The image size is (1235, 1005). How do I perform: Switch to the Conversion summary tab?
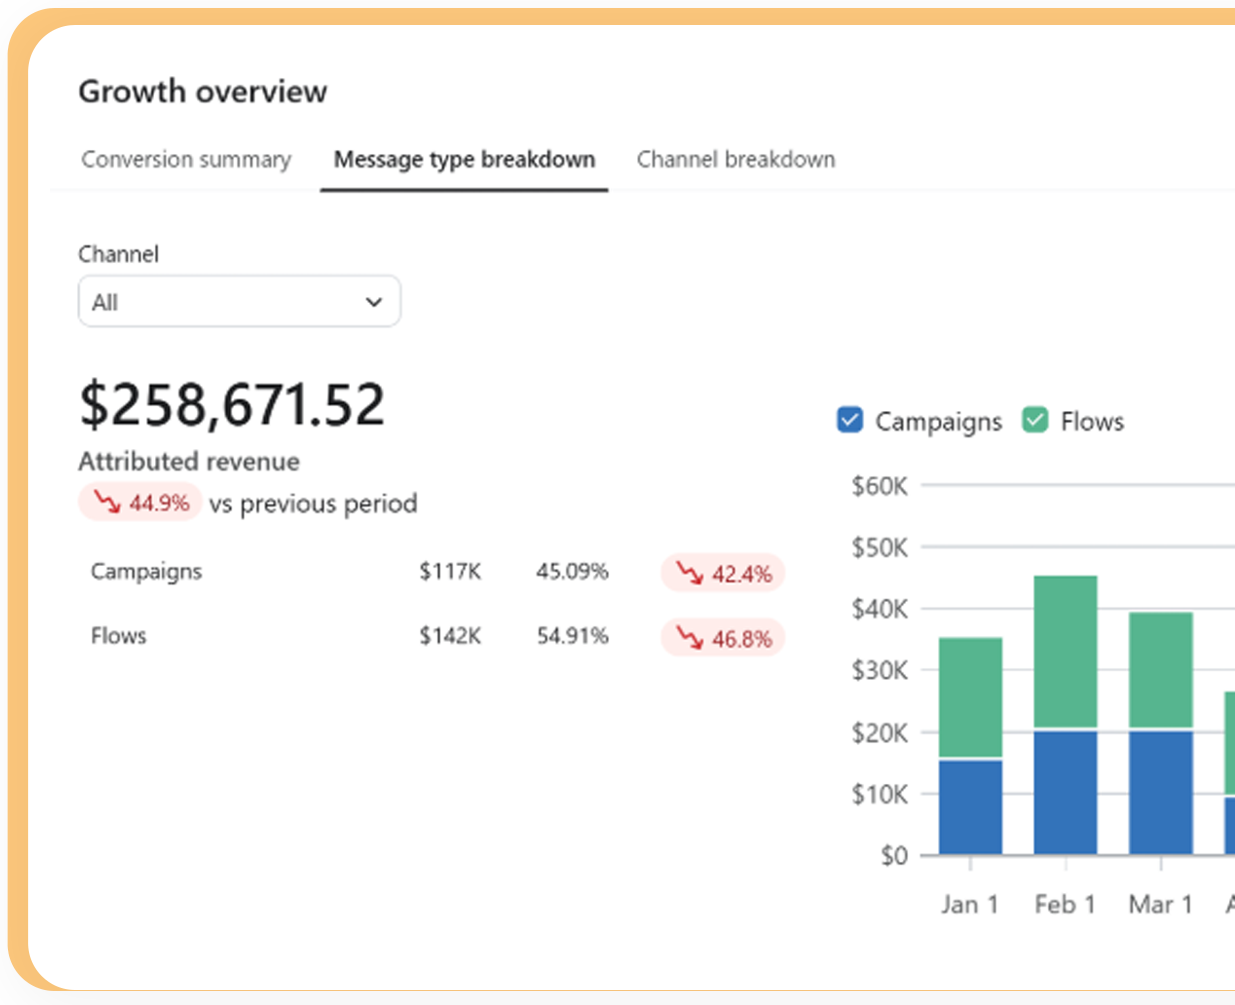click(186, 160)
